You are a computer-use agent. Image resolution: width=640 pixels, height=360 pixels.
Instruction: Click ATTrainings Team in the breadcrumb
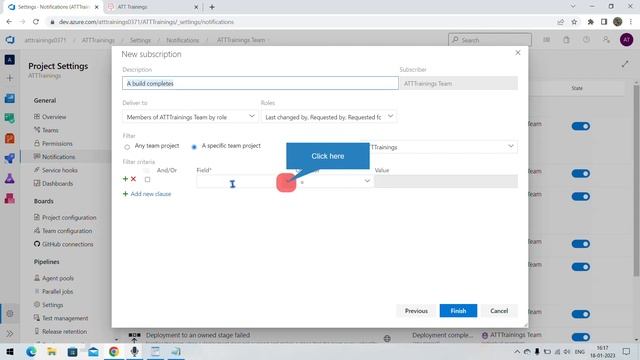(241, 40)
